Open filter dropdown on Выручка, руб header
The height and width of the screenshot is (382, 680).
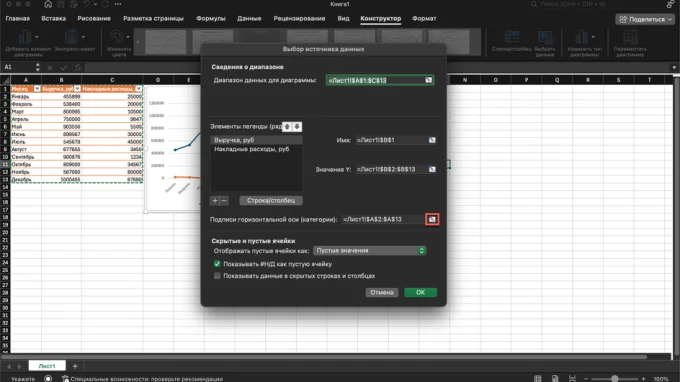pyautogui.click(x=77, y=89)
